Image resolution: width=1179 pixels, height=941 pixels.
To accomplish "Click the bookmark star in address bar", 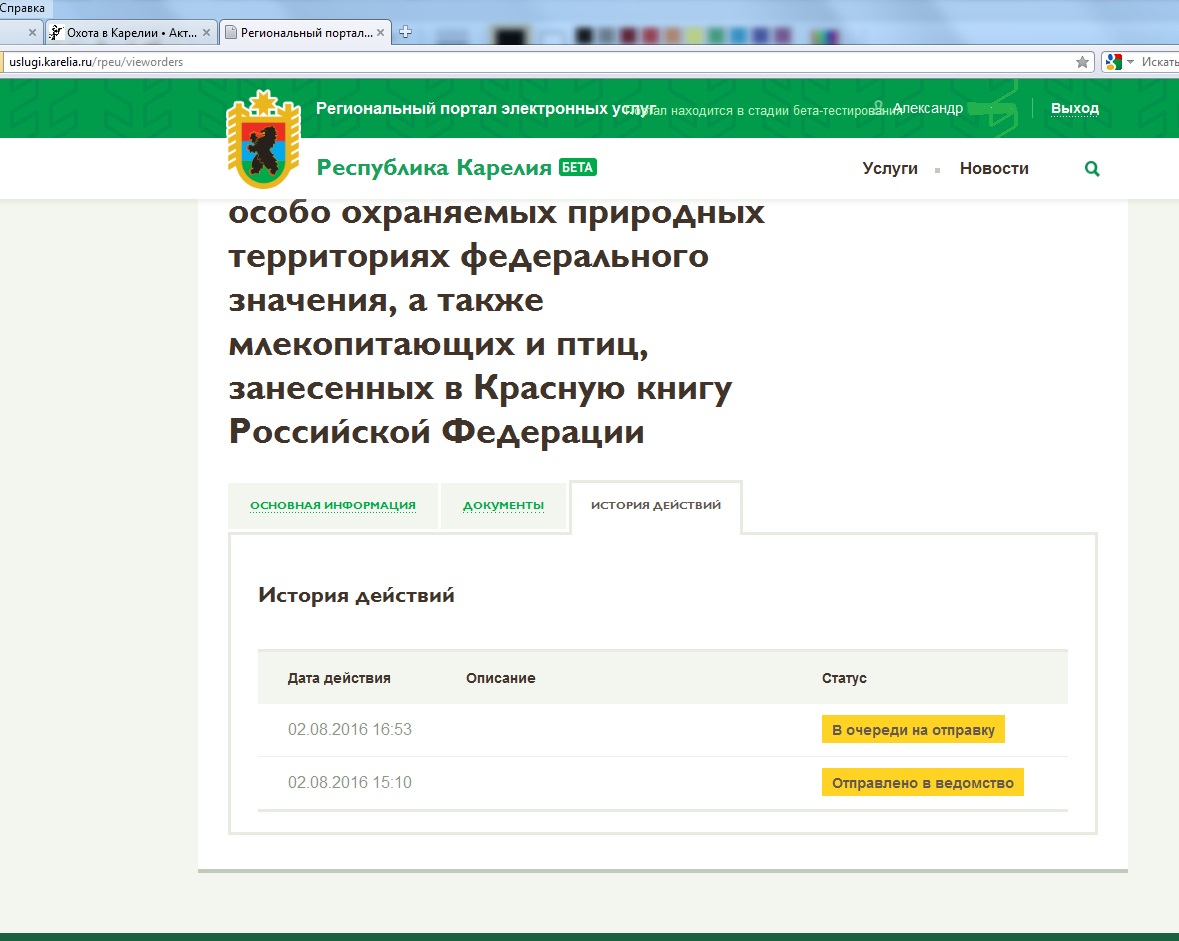I will 1082,62.
